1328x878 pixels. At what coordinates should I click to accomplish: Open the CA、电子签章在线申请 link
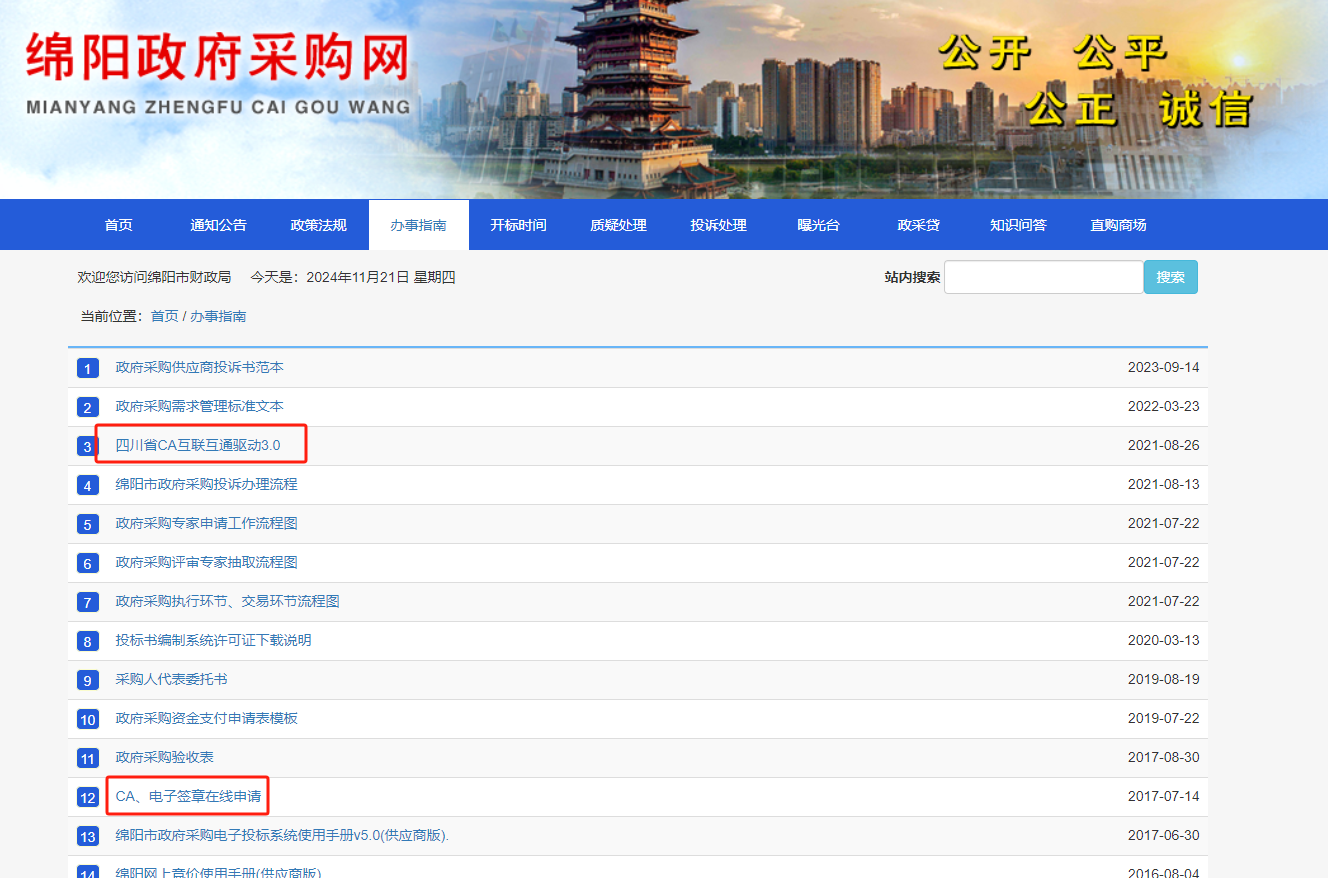coord(188,796)
